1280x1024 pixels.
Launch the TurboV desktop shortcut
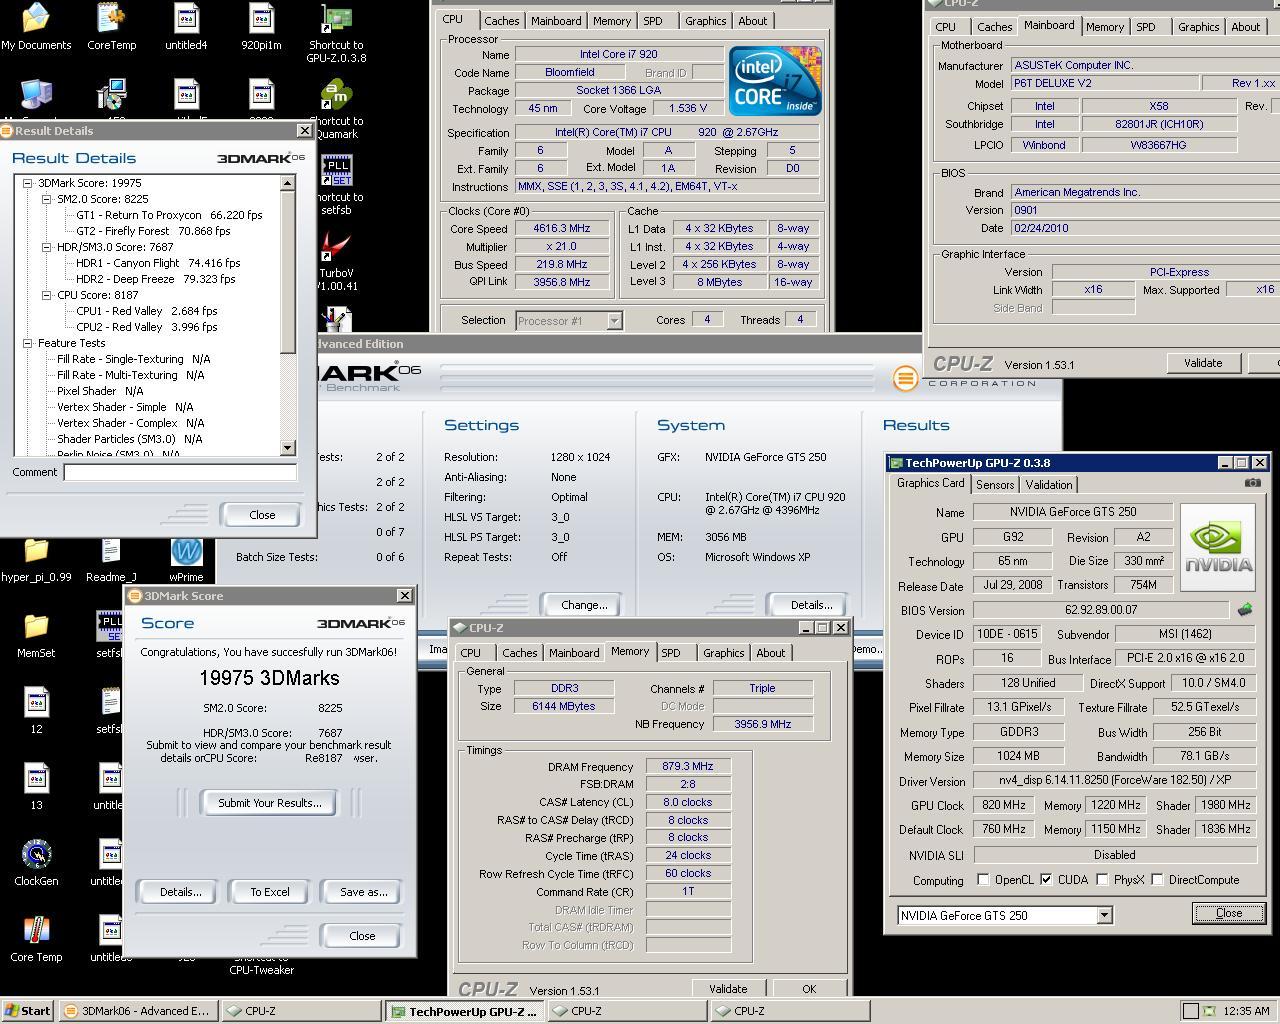click(336, 262)
